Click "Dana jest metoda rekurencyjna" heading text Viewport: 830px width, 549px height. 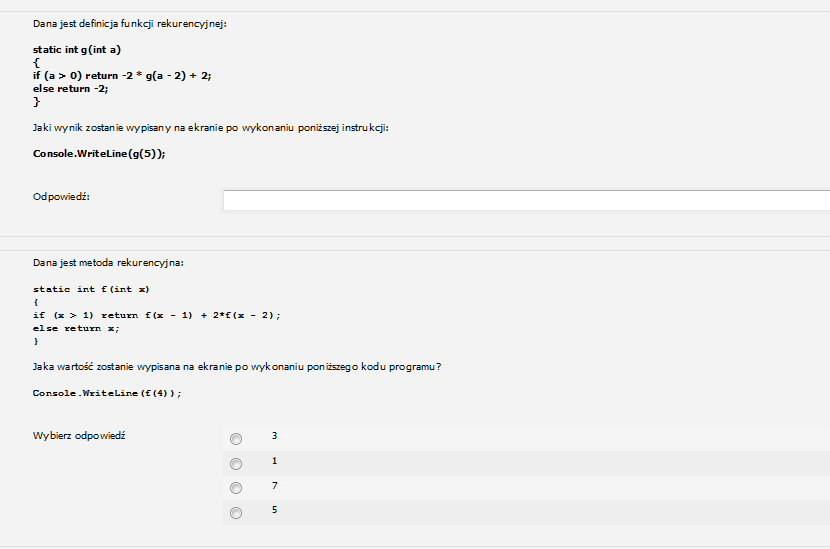point(108,263)
